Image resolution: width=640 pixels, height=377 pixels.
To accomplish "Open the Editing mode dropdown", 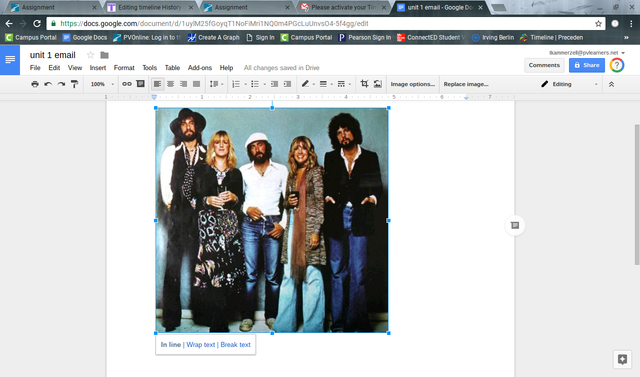I will pyautogui.click(x=569, y=84).
